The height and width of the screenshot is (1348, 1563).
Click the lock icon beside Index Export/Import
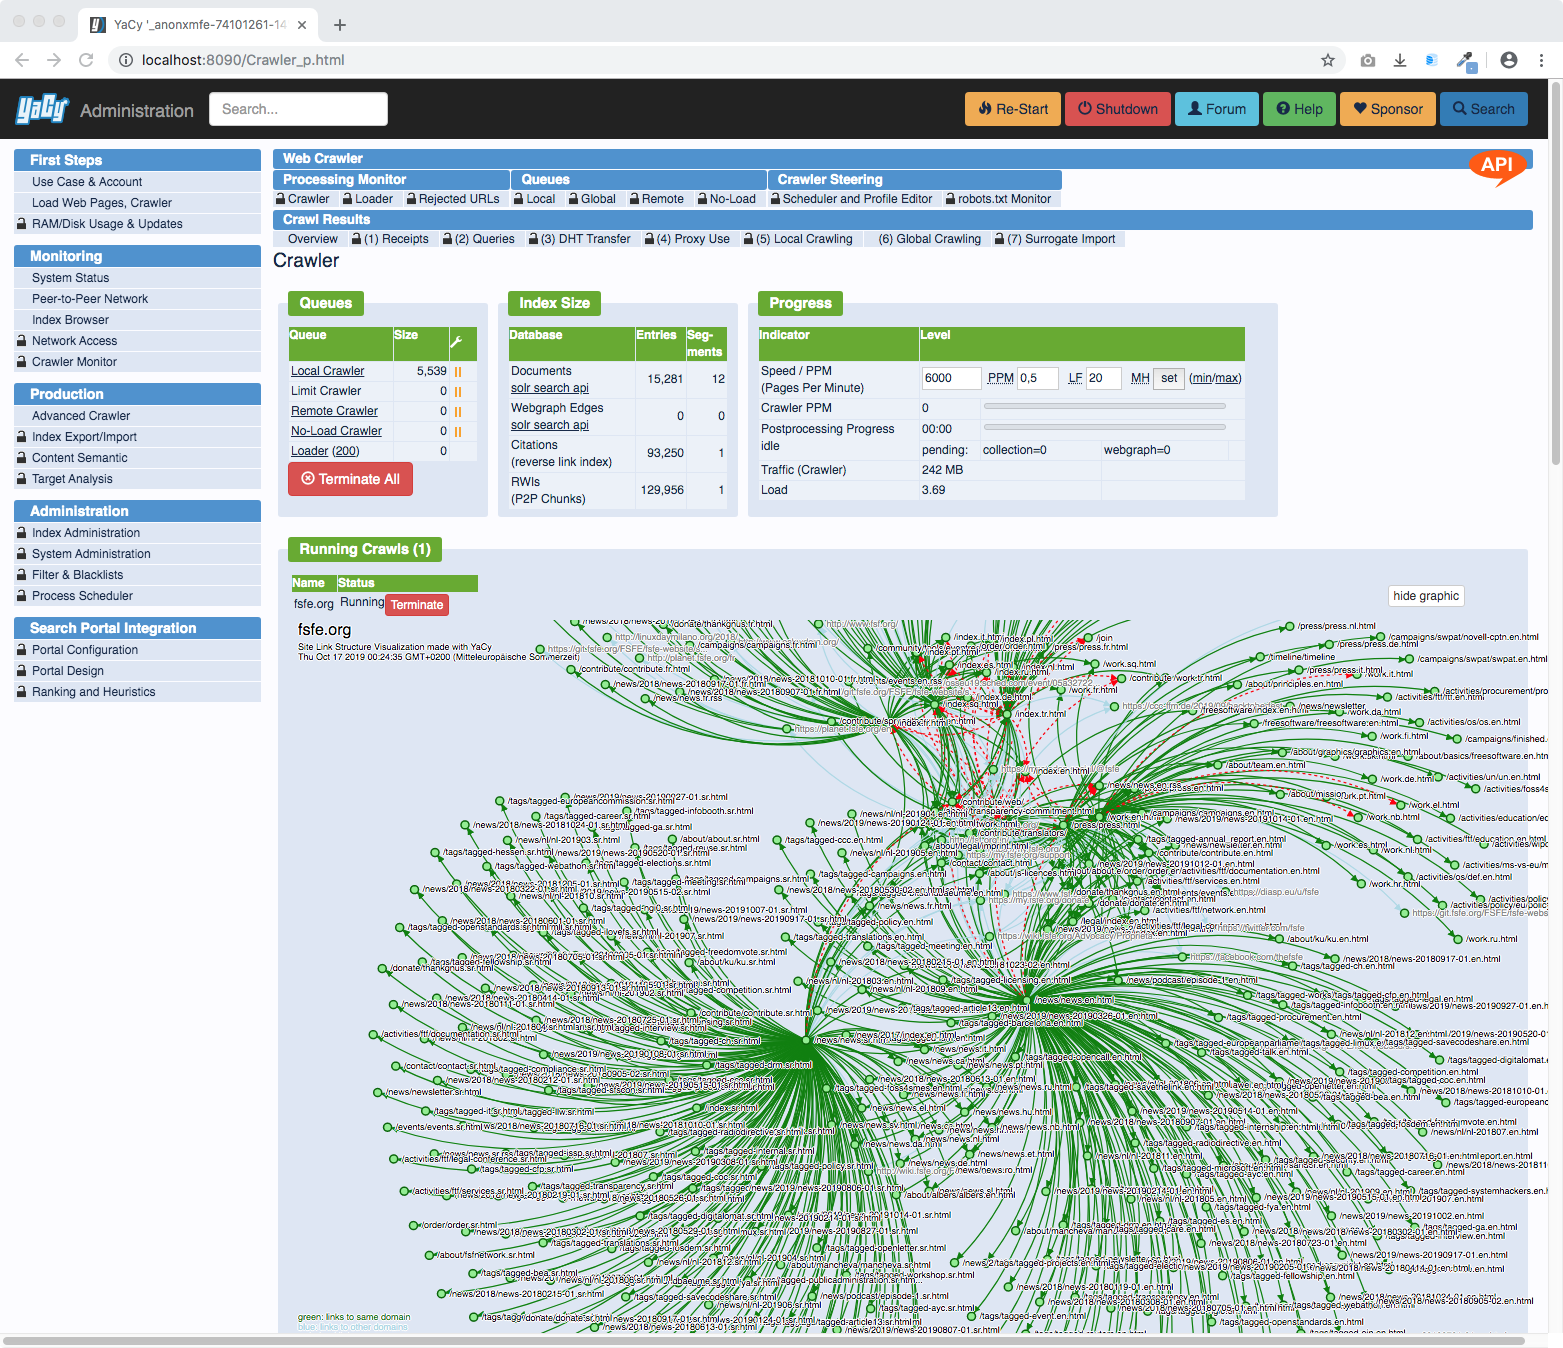pyautogui.click(x=22, y=437)
